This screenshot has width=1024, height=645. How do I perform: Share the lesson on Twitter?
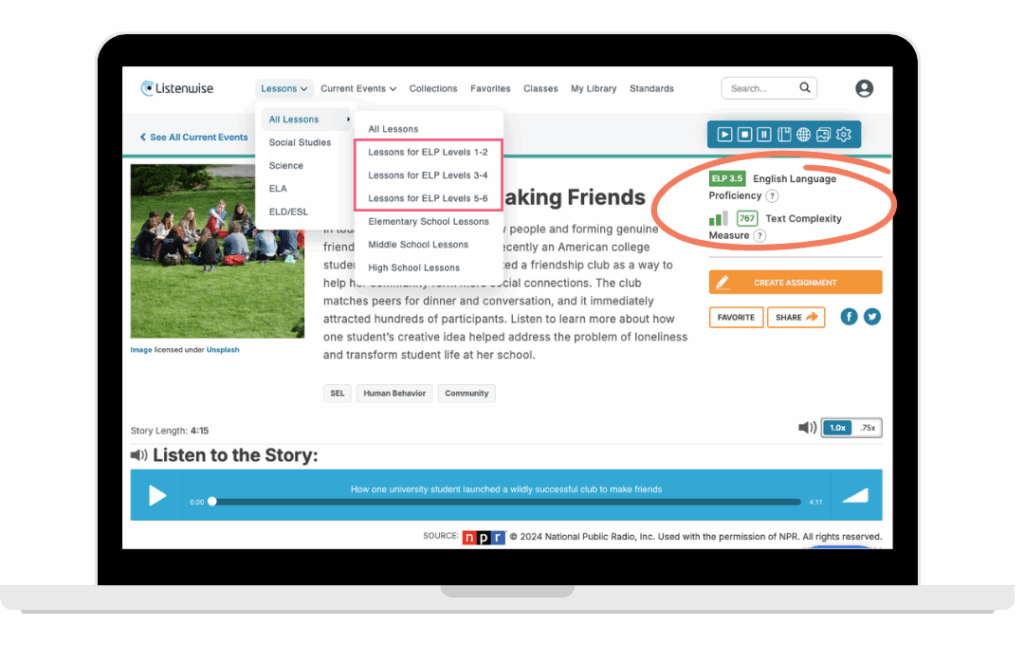point(871,316)
